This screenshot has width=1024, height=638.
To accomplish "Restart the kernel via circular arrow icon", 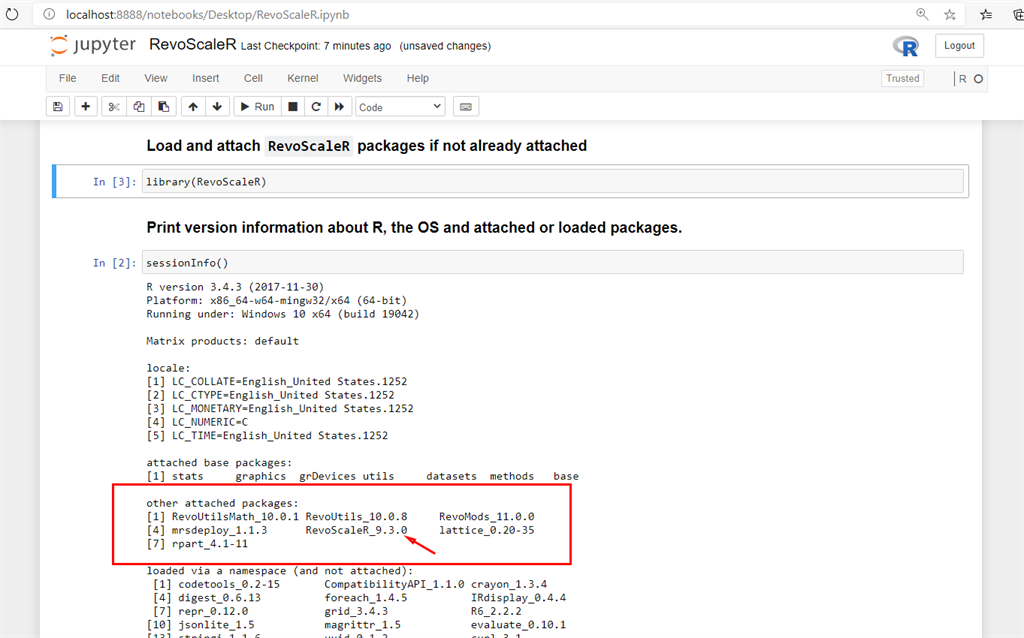I will 315,106.
